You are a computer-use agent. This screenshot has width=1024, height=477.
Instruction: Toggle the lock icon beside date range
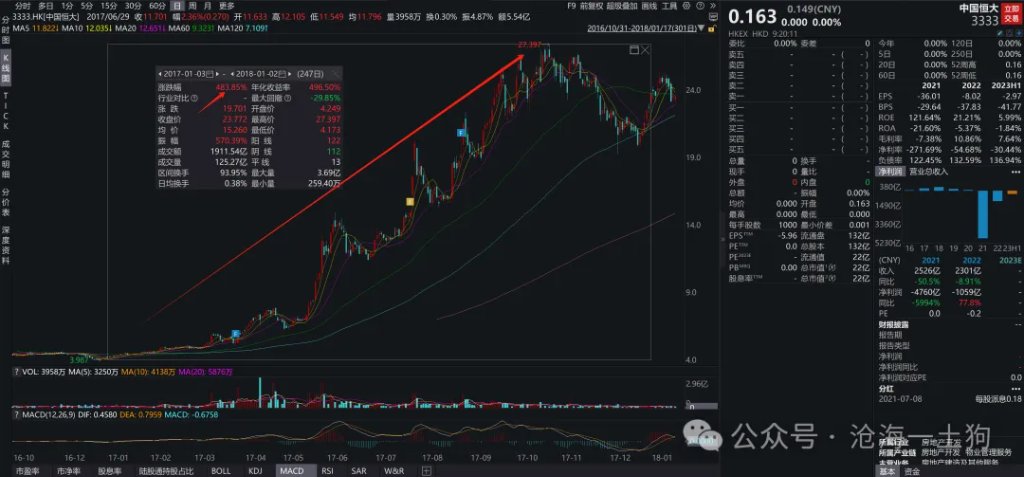(x=711, y=28)
